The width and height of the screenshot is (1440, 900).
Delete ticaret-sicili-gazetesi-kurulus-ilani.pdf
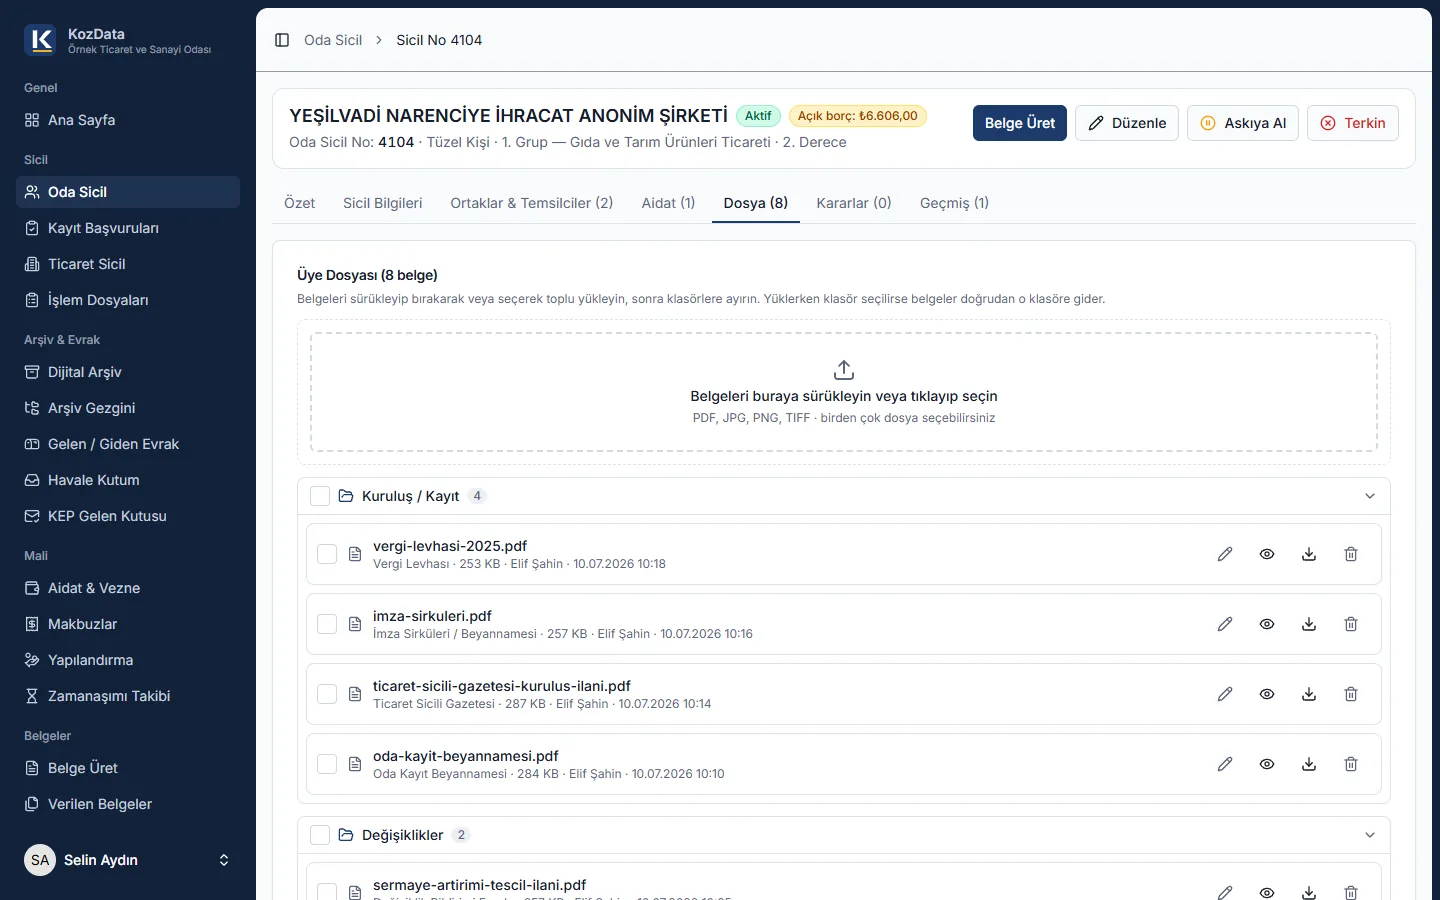pos(1351,694)
